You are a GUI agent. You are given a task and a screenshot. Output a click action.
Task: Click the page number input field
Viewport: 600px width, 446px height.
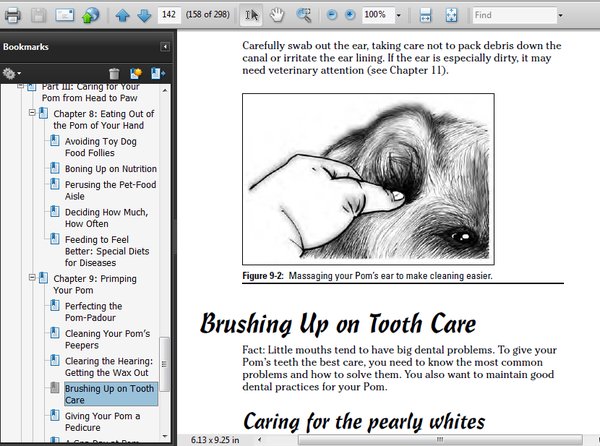pos(169,16)
